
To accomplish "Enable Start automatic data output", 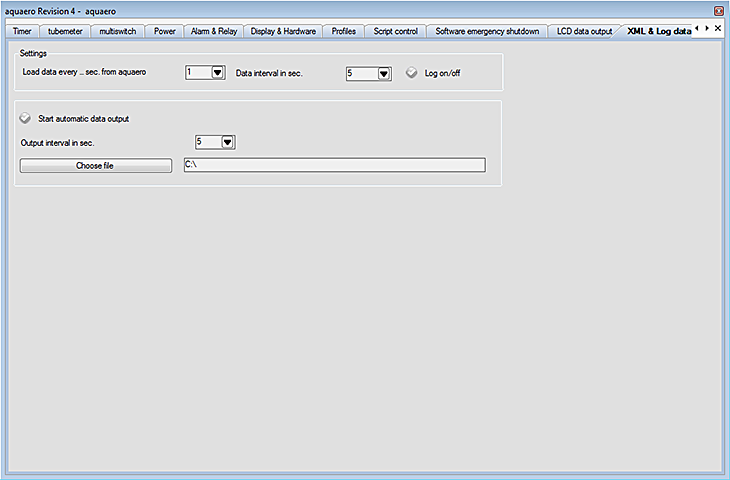I will (x=25, y=119).
